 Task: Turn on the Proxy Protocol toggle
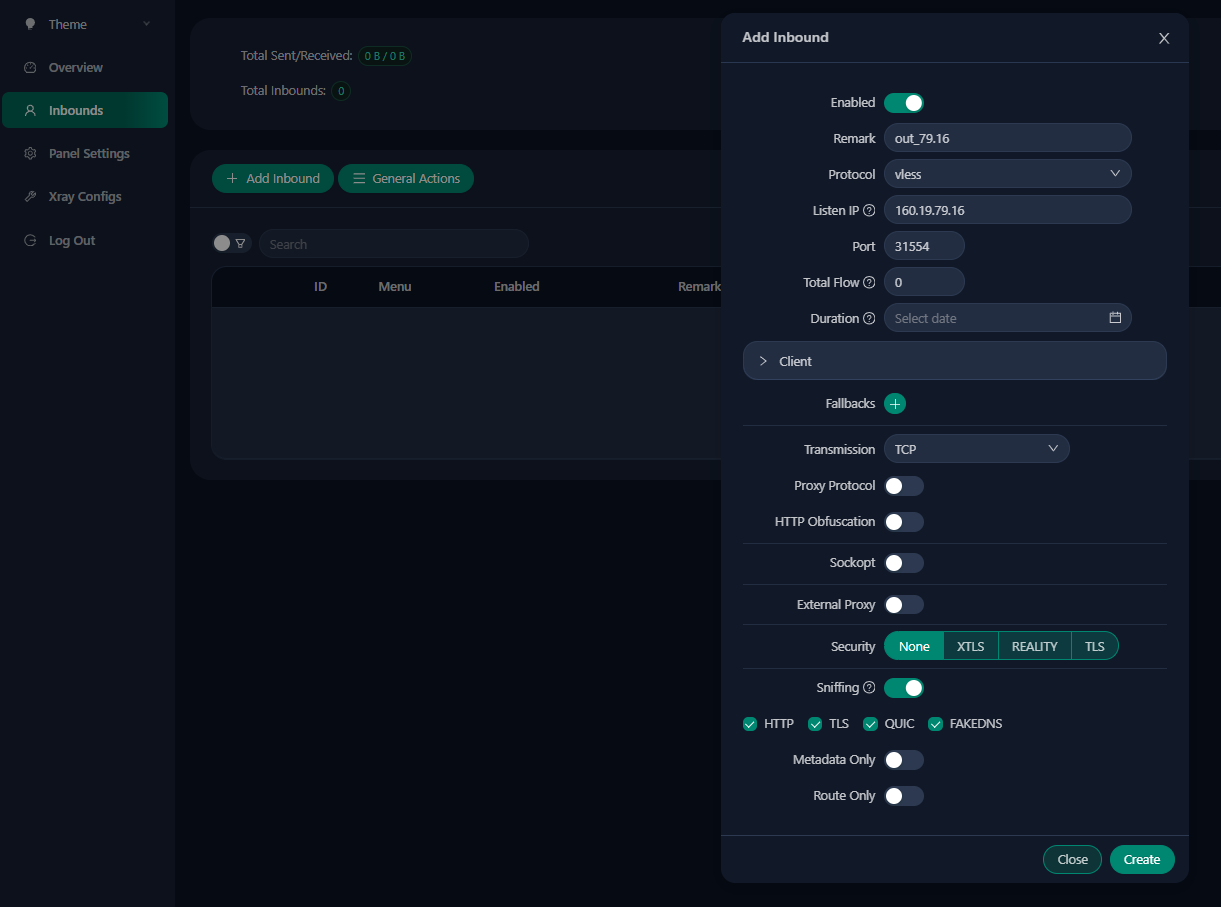[x=903, y=486]
